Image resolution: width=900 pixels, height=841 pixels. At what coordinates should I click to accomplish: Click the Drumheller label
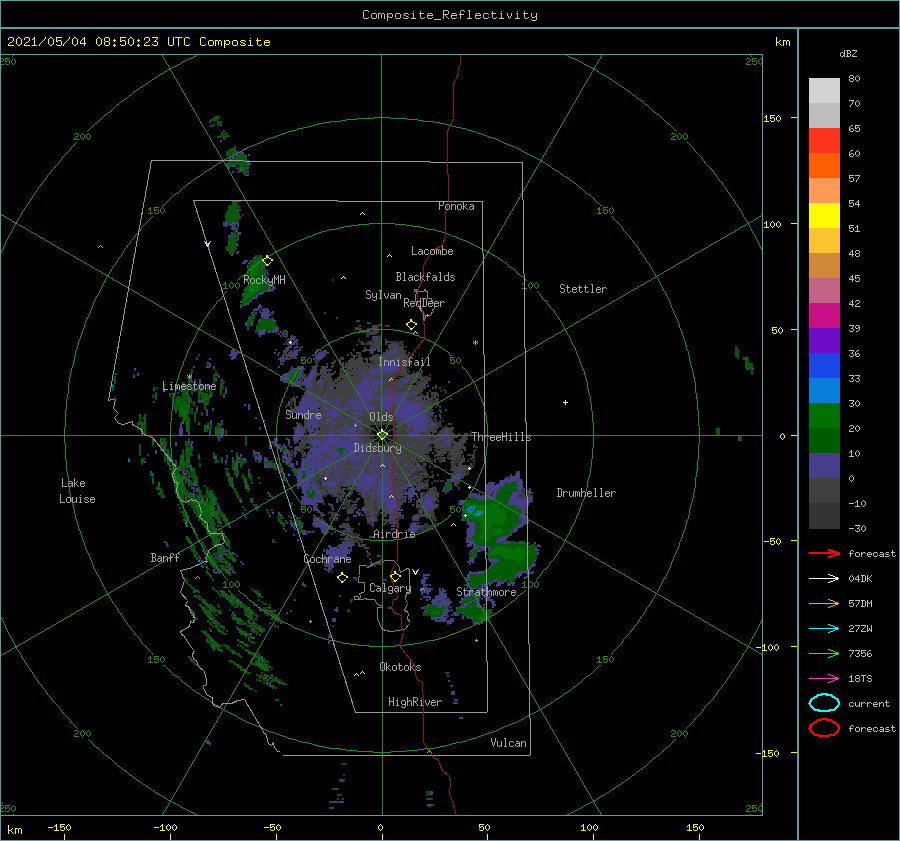[586, 493]
